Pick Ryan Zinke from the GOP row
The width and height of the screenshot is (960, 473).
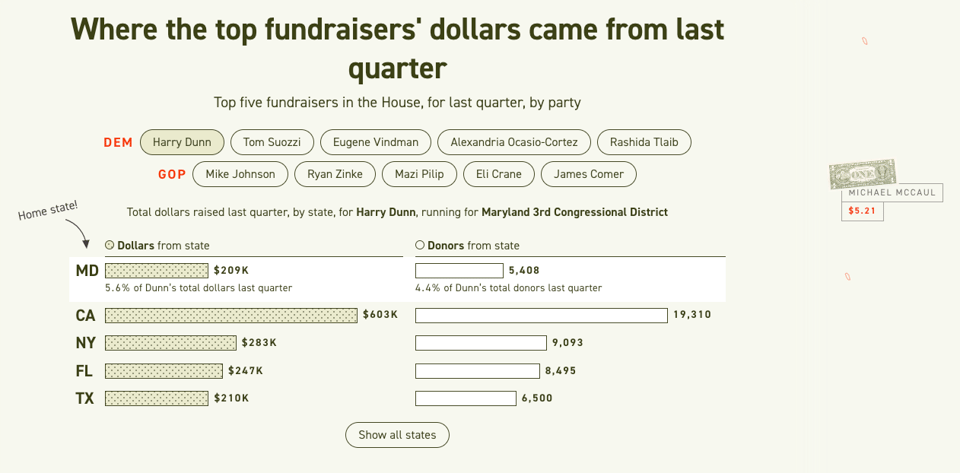335,174
